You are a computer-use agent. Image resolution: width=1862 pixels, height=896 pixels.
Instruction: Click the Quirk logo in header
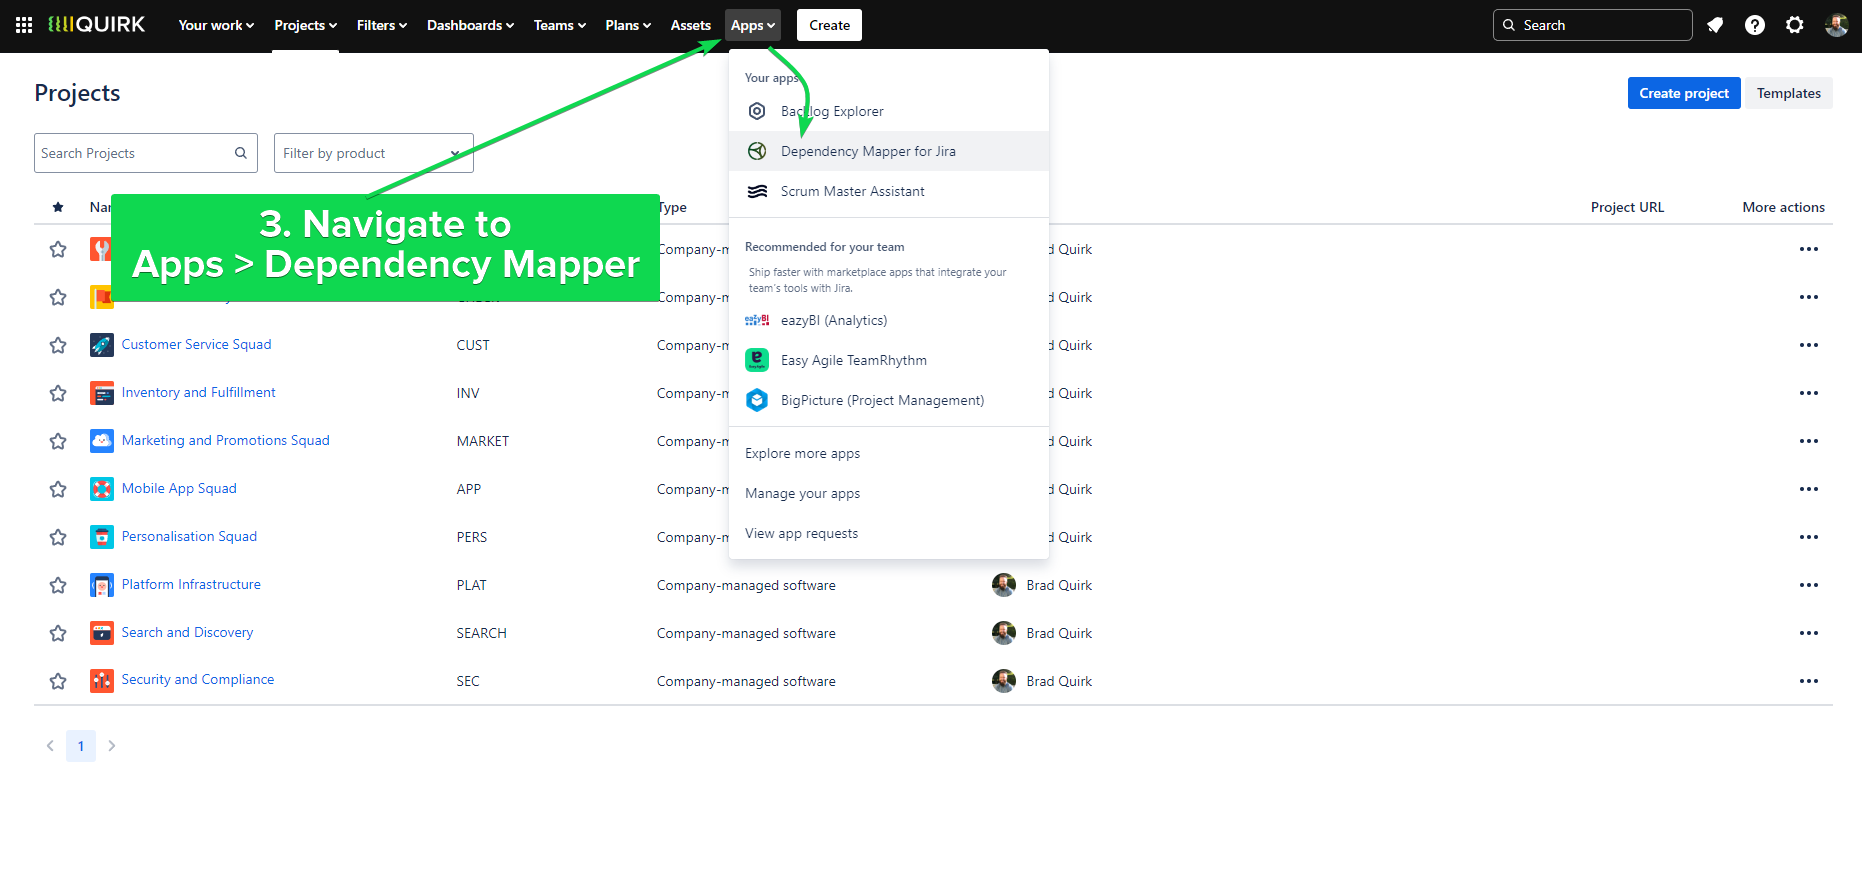97,25
